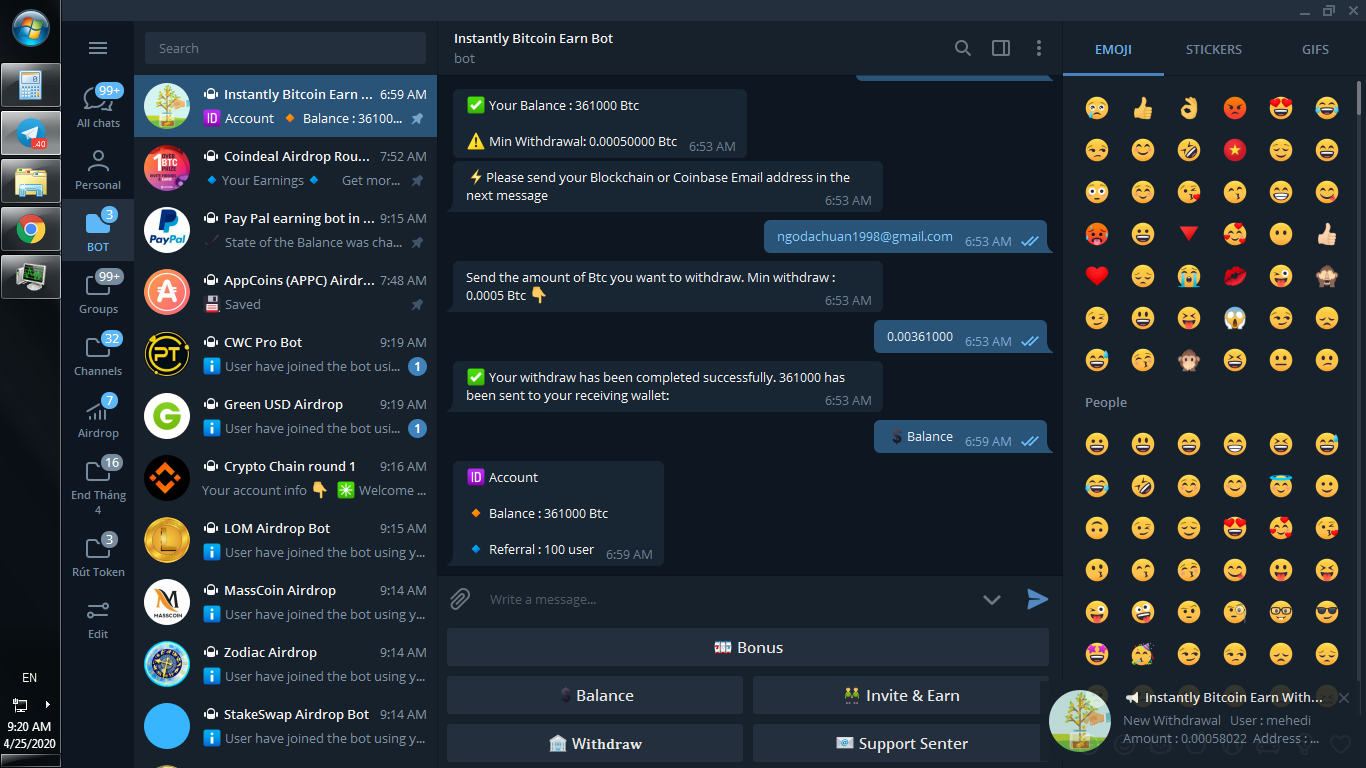Insert the monkey face emoji

point(1189,360)
